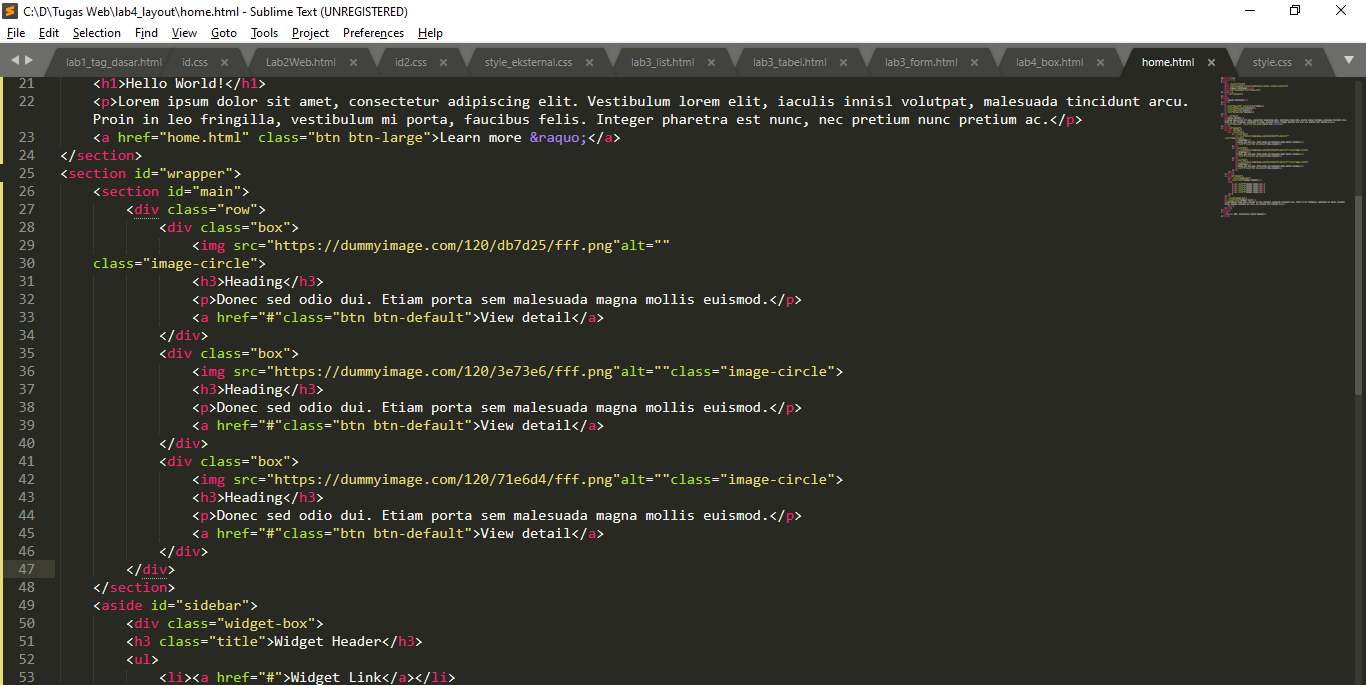Open the Tools menu

click(x=263, y=32)
